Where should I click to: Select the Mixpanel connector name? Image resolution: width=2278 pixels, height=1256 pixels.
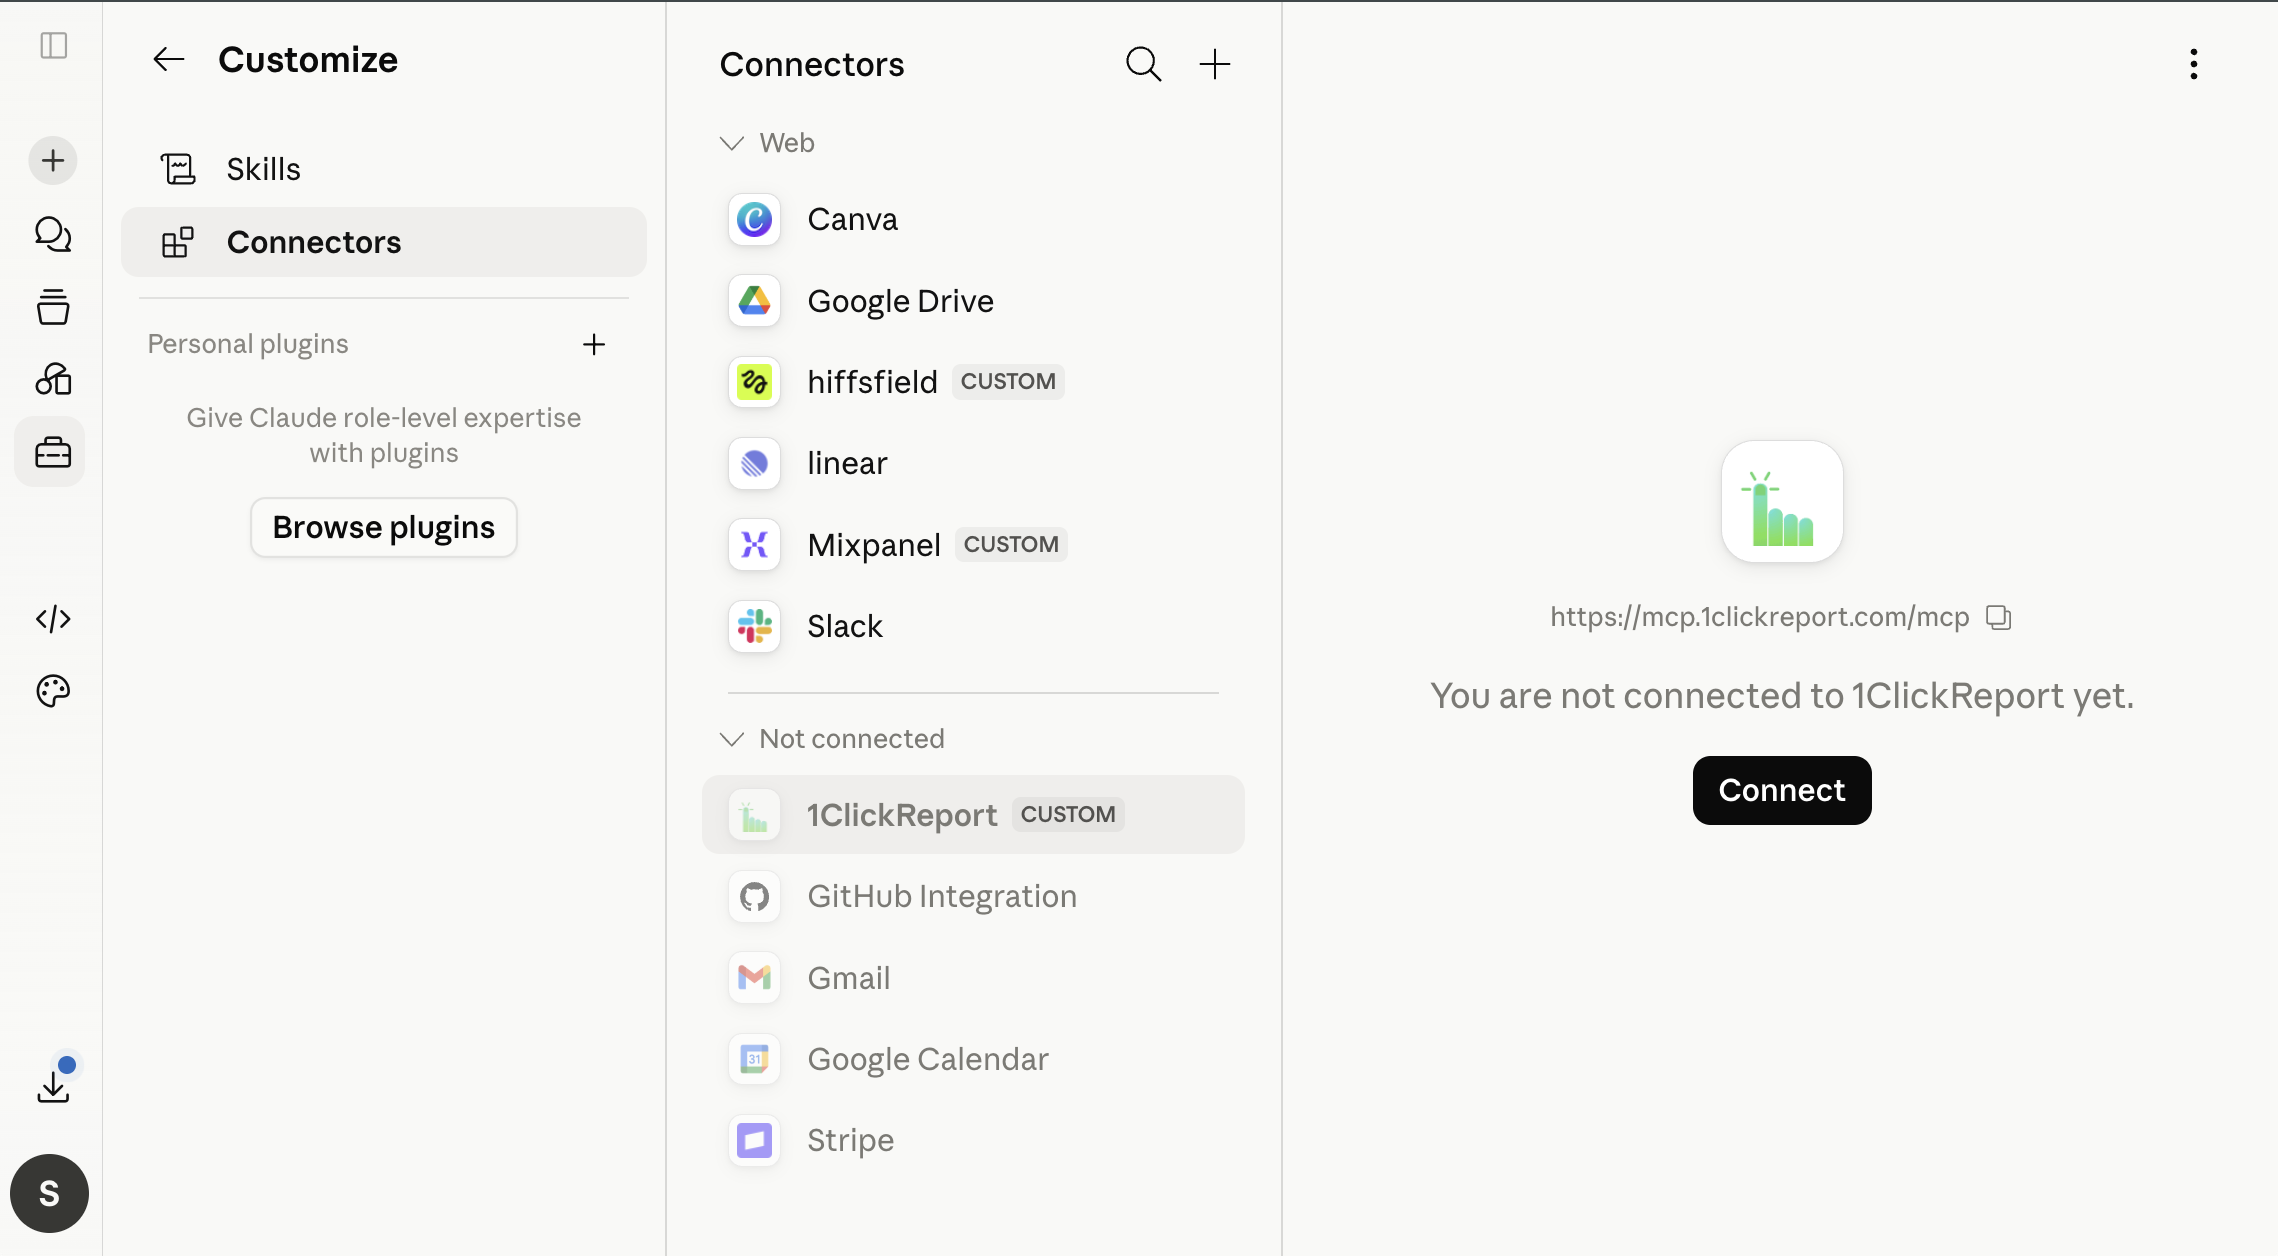(x=874, y=545)
